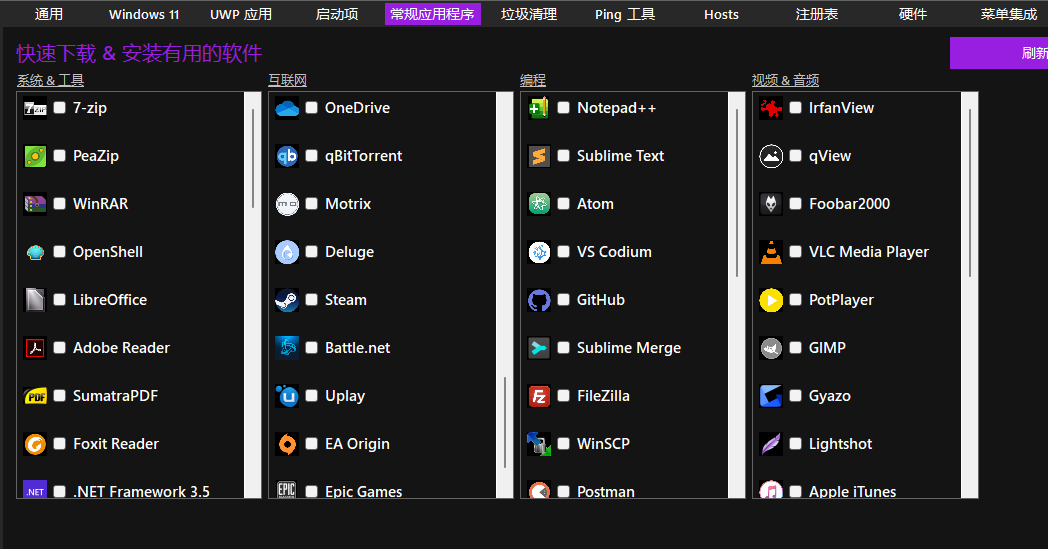Screen dimensions: 1048x549
Task: Check the Apple iTunes box
Action: tap(795, 491)
